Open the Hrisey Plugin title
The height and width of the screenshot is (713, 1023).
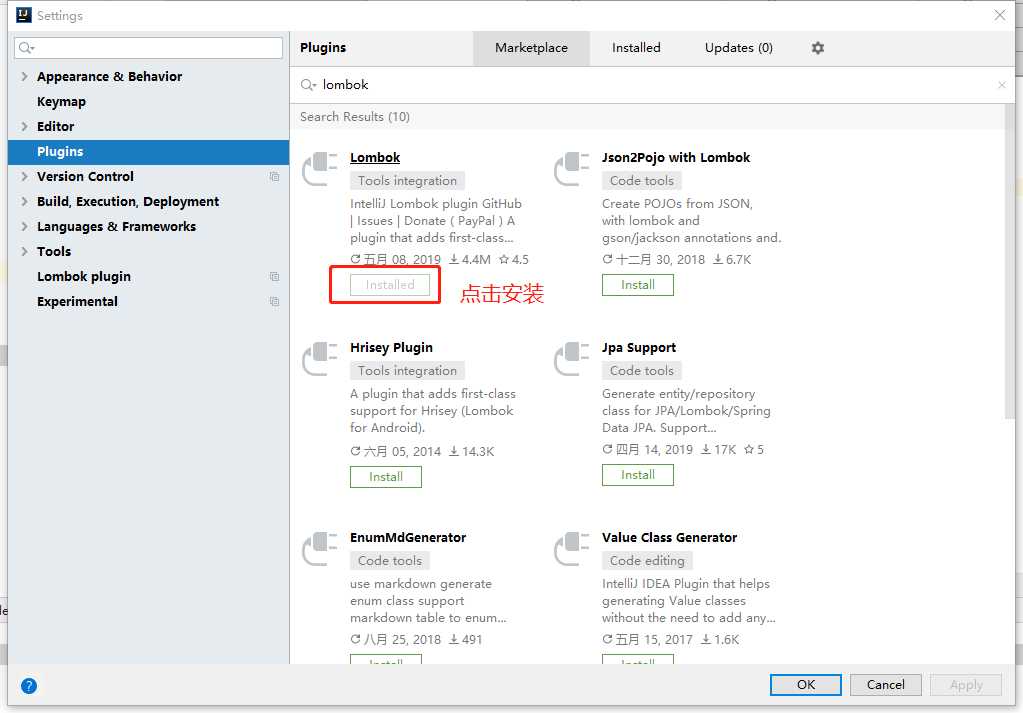click(x=391, y=348)
